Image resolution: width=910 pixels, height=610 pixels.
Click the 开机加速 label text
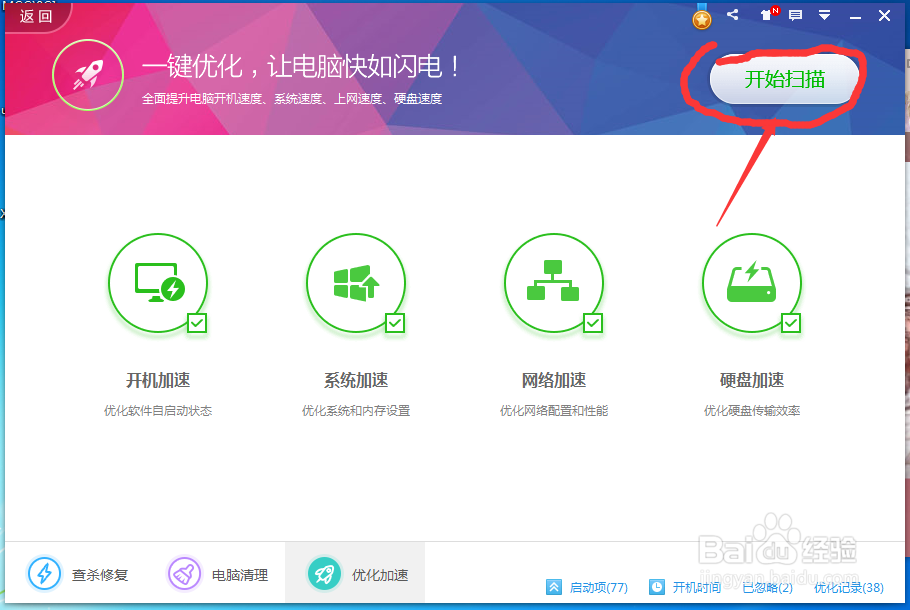[x=158, y=380]
